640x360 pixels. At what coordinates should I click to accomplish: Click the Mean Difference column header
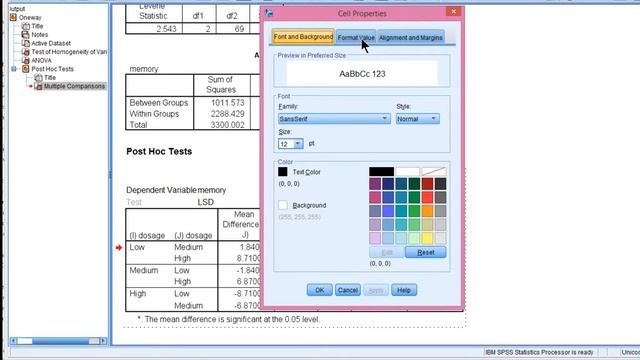(x=240, y=224)
